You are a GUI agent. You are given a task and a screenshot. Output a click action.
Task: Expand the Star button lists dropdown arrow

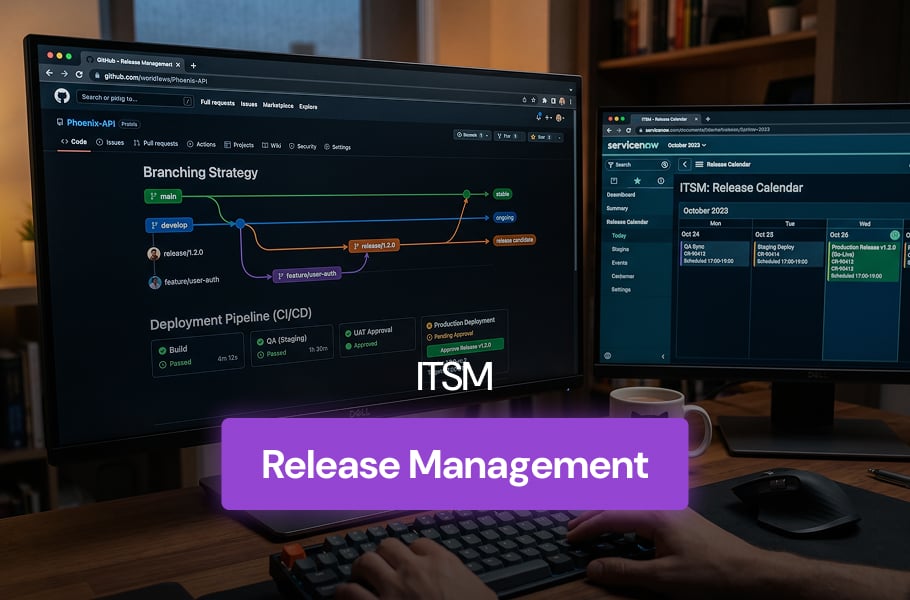(559, 138)
